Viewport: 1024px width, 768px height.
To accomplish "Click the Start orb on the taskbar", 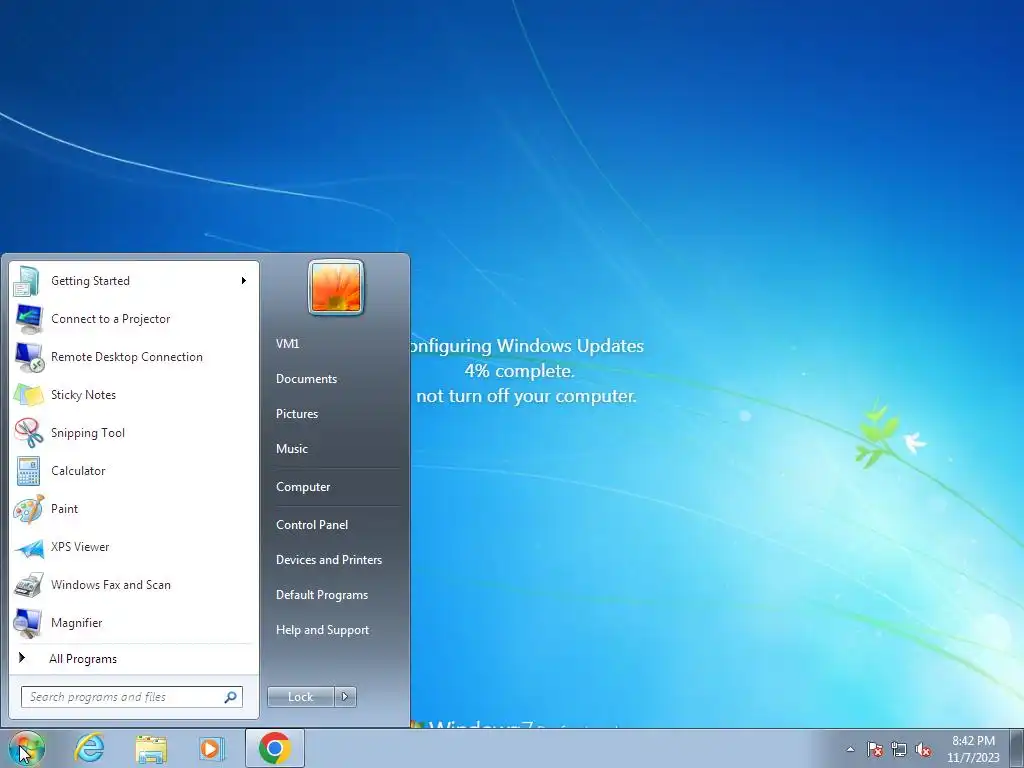I will (26, 748).
